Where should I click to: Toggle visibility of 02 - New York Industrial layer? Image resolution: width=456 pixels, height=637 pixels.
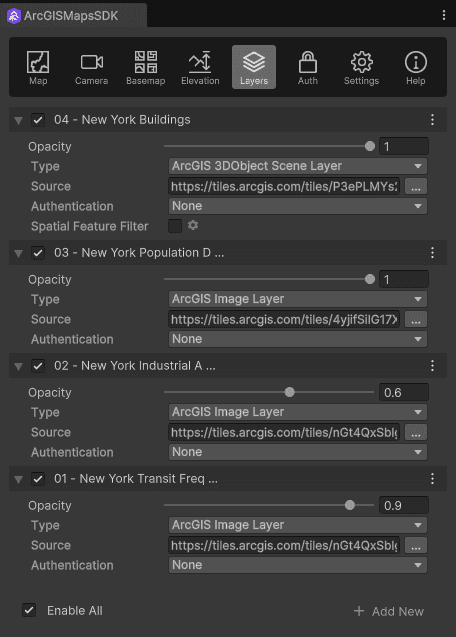point(38,366)
